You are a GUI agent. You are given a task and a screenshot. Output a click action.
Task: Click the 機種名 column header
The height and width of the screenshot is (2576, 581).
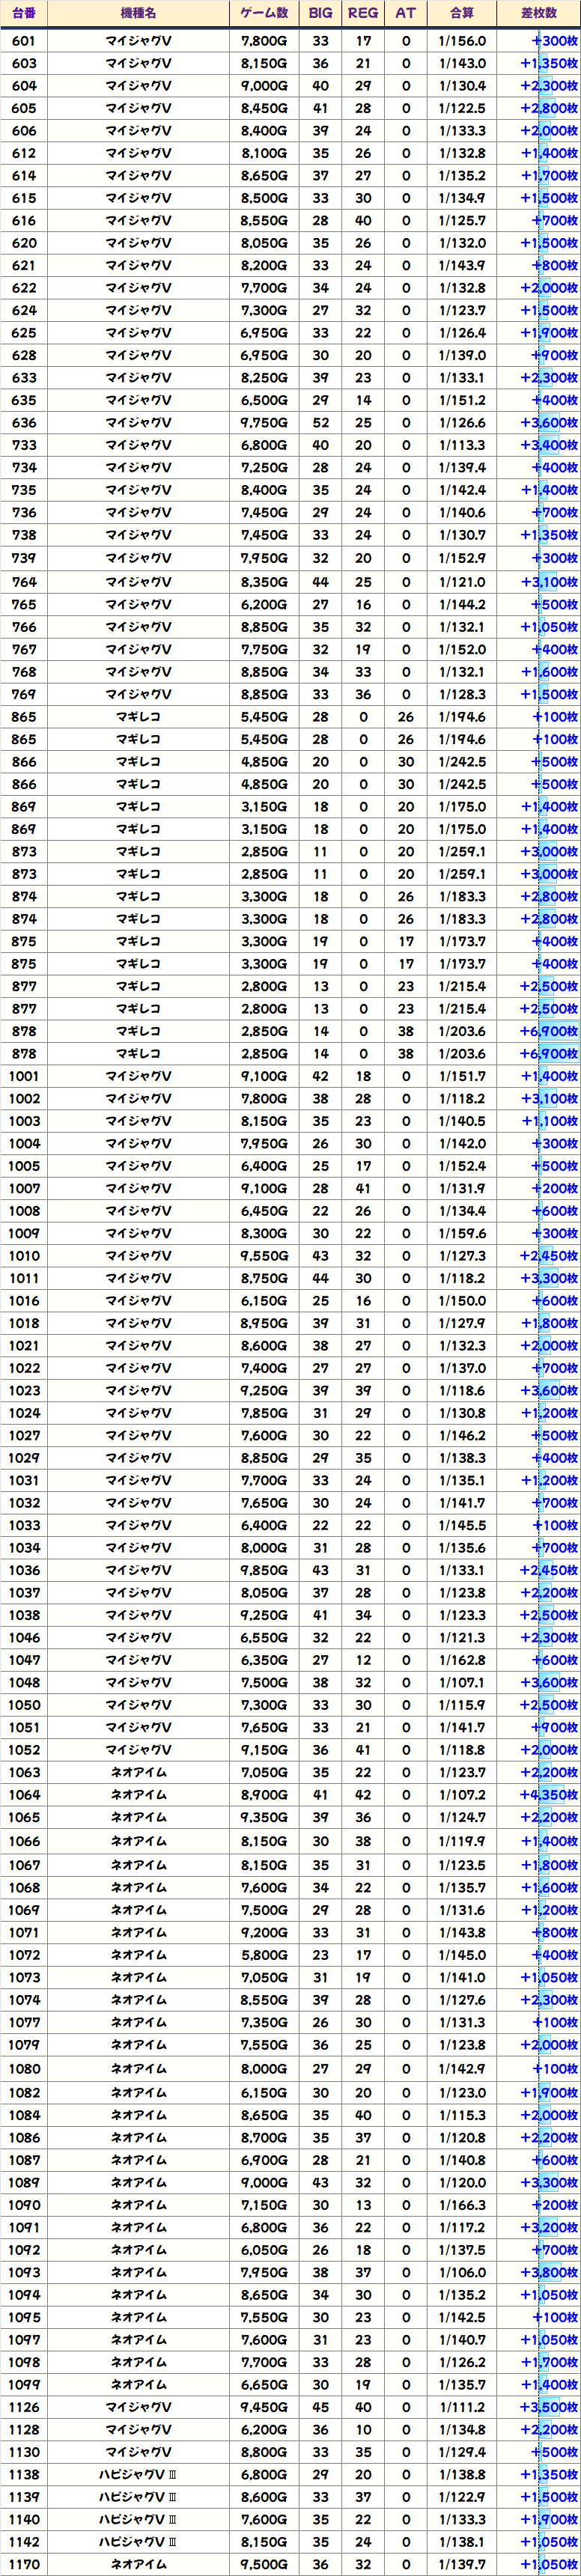pyautogui.click(x=138, y=13)
